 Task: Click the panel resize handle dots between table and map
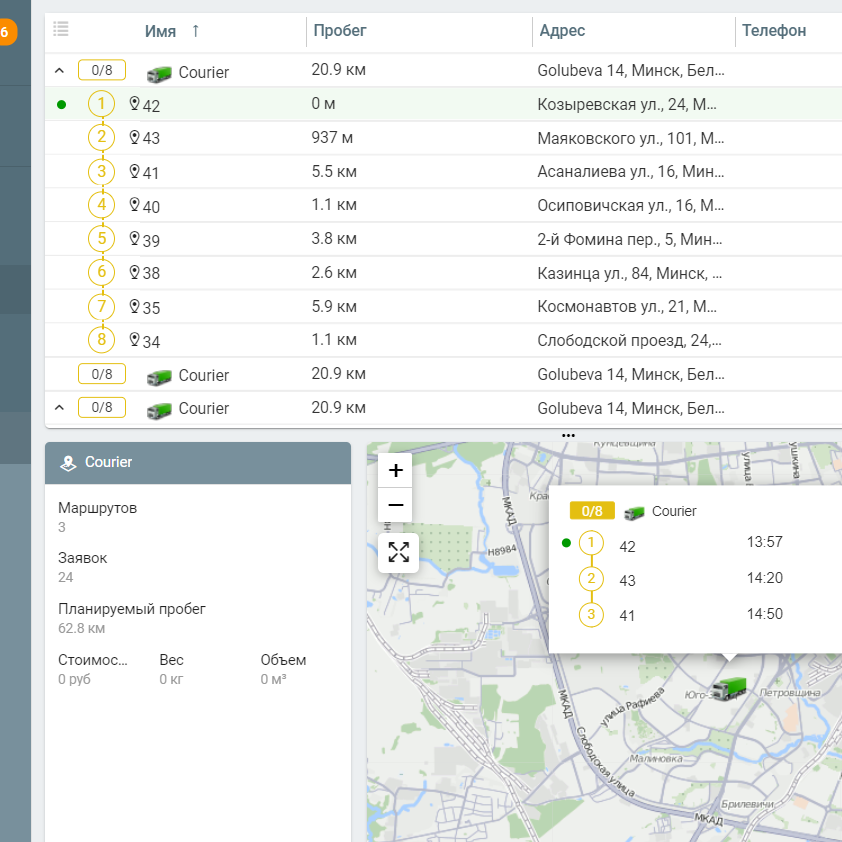tap(568, 433)
